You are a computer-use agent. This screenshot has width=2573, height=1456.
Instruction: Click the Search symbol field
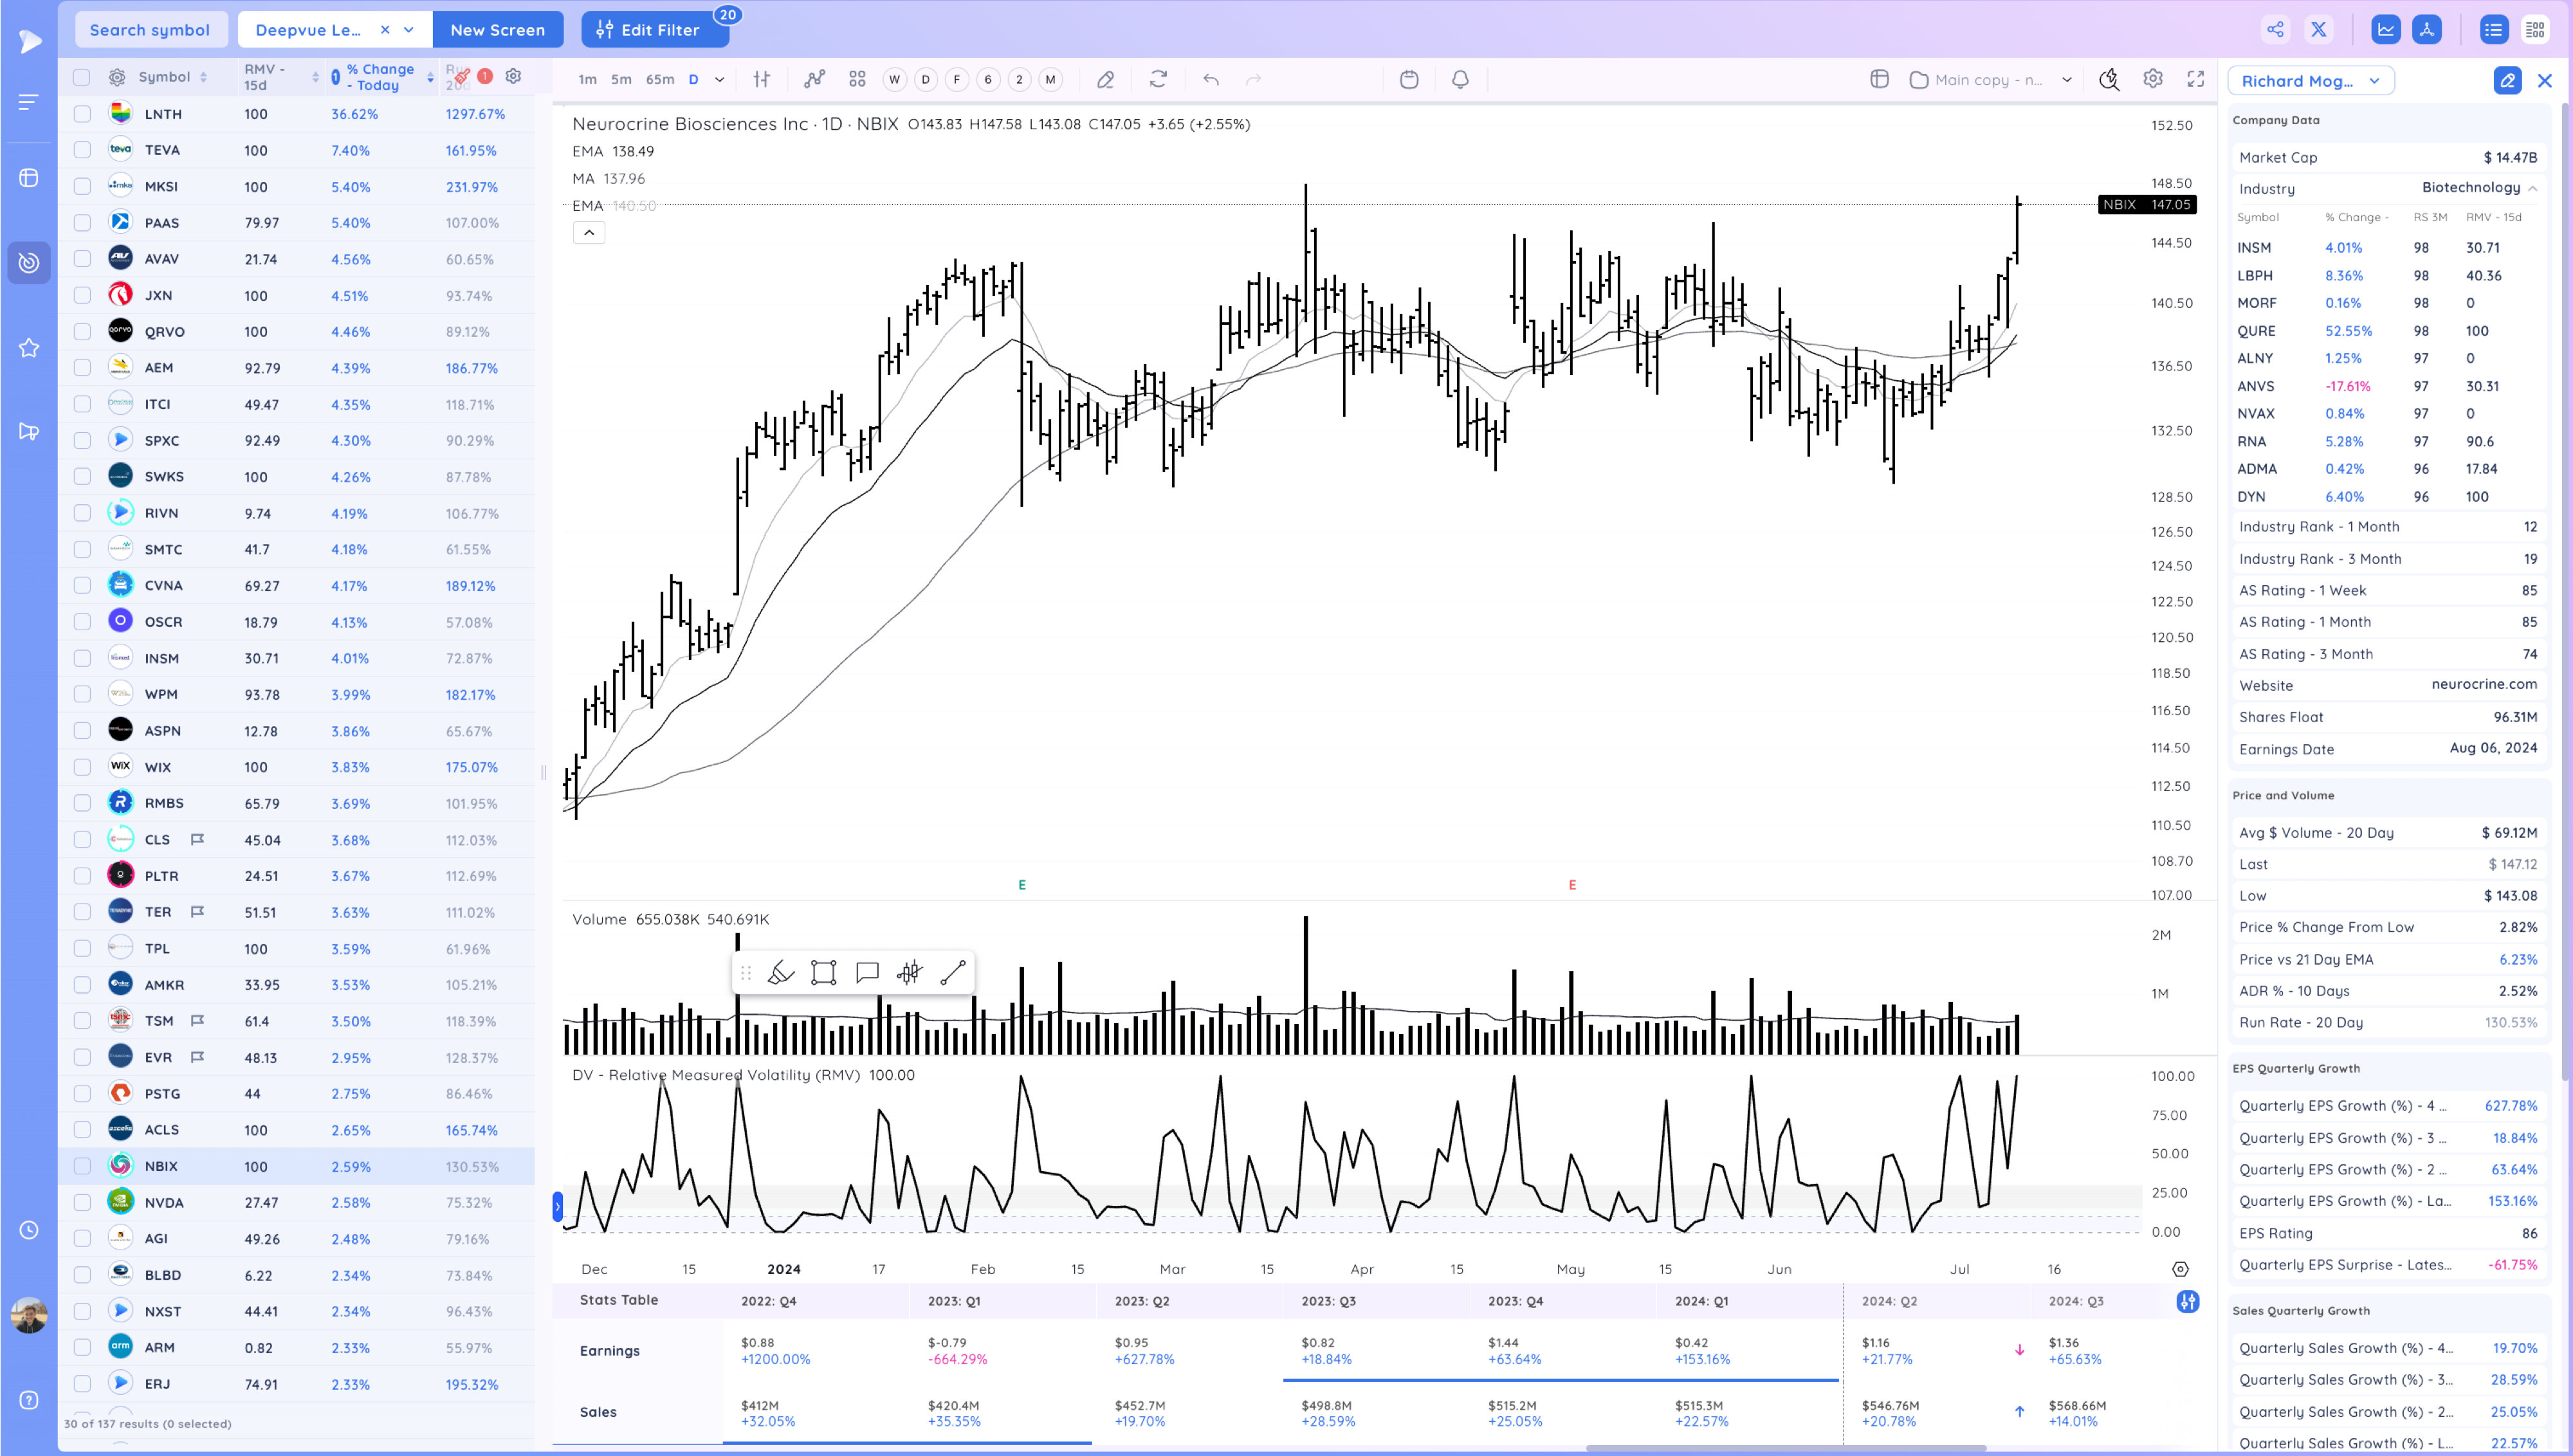150,30
